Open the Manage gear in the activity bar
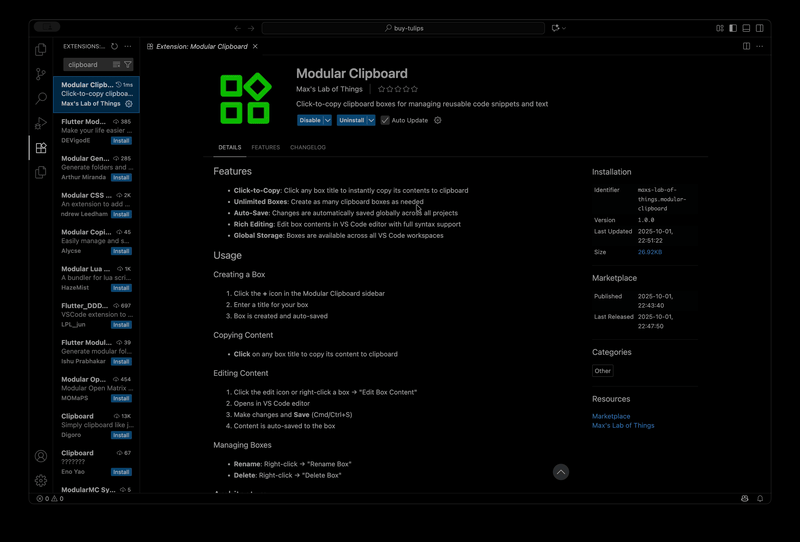 click(x=41, y=480)
